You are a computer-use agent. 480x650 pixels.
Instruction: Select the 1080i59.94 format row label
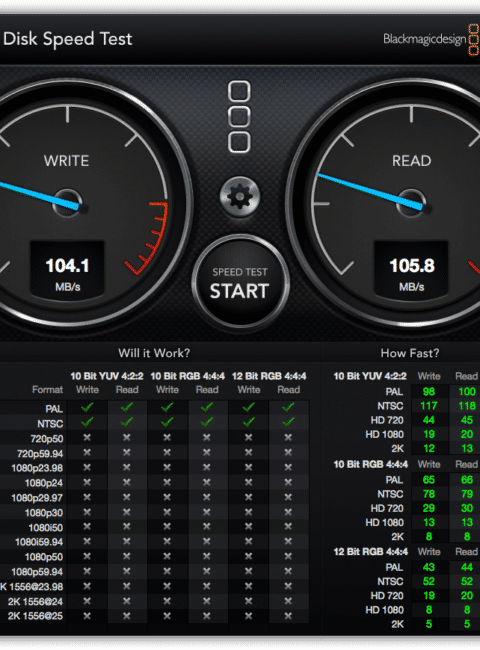(x=39, y=542)
